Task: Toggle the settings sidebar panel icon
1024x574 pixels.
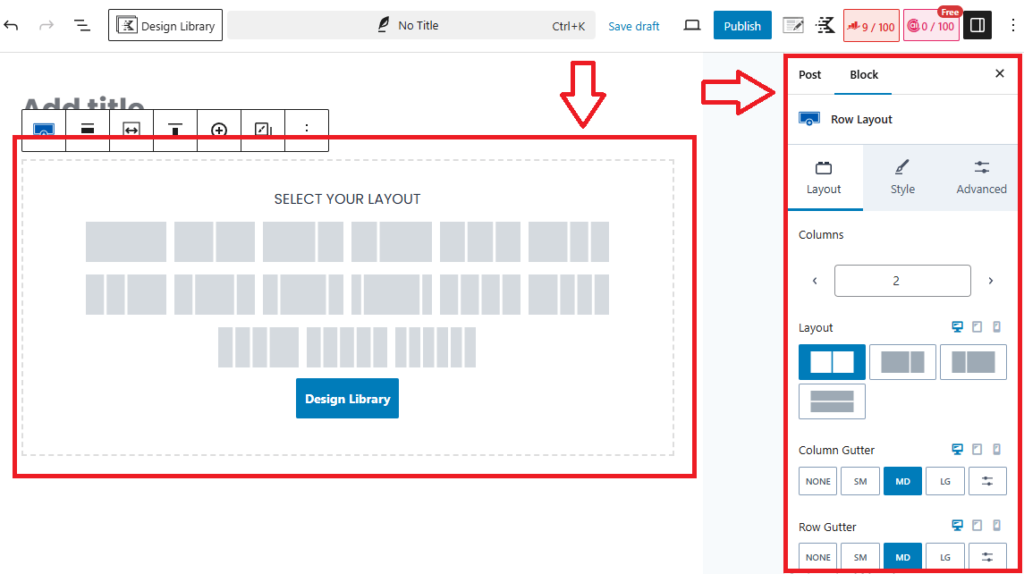Action: [x=977, y=26]
